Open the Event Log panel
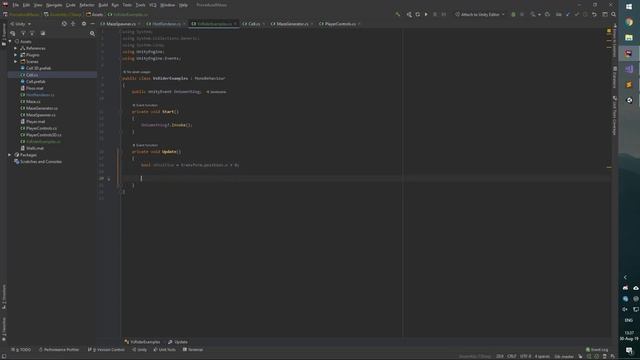This screenshot has width=640, height=360. coord(597,350)
